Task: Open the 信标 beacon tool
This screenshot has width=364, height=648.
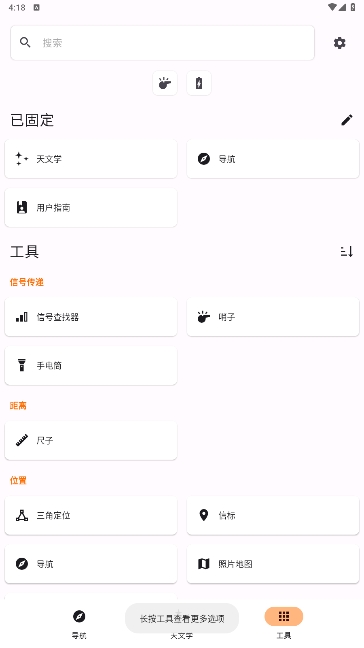Action: point(273,515)
